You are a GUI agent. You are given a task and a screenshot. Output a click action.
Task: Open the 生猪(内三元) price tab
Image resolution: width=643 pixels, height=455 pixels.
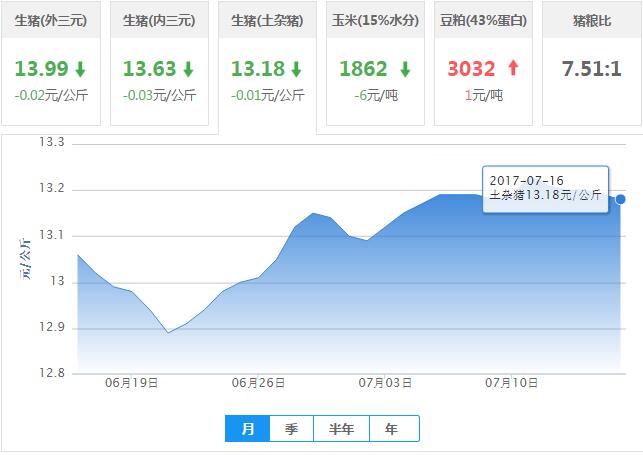click(x=159, y=20)
